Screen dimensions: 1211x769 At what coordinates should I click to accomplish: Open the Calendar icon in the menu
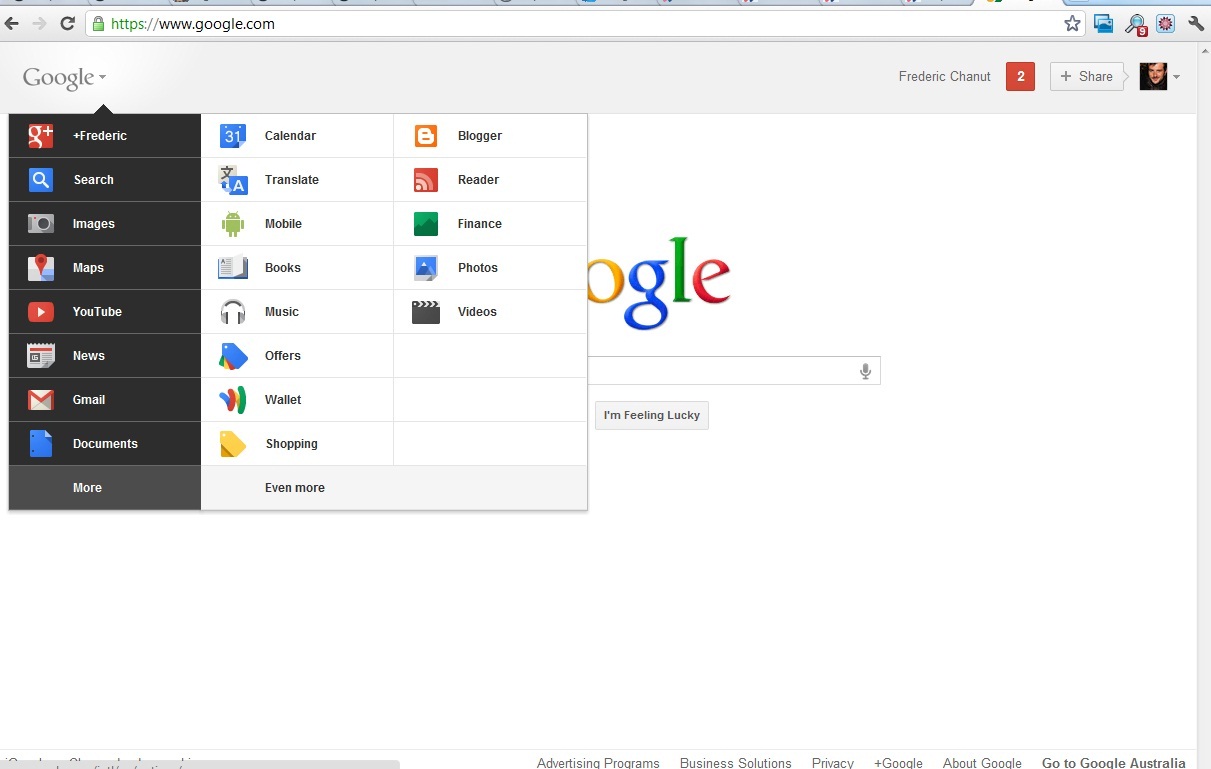click(x=233, y=136)
